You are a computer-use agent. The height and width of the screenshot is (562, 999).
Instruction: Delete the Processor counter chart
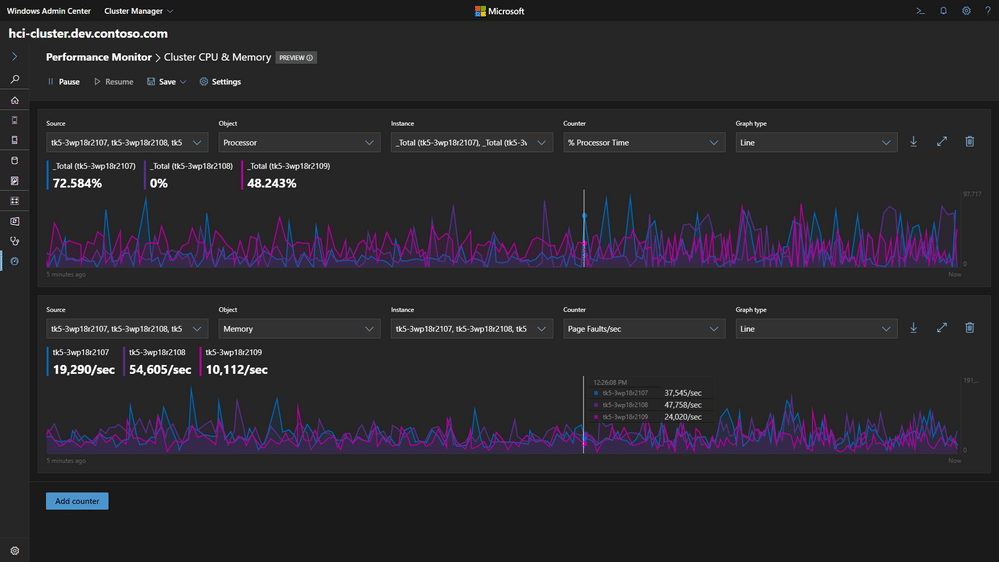pos(969,142)
